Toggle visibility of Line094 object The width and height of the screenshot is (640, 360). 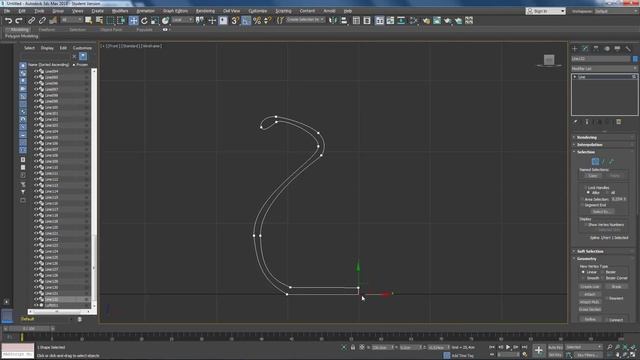point(36,71)
